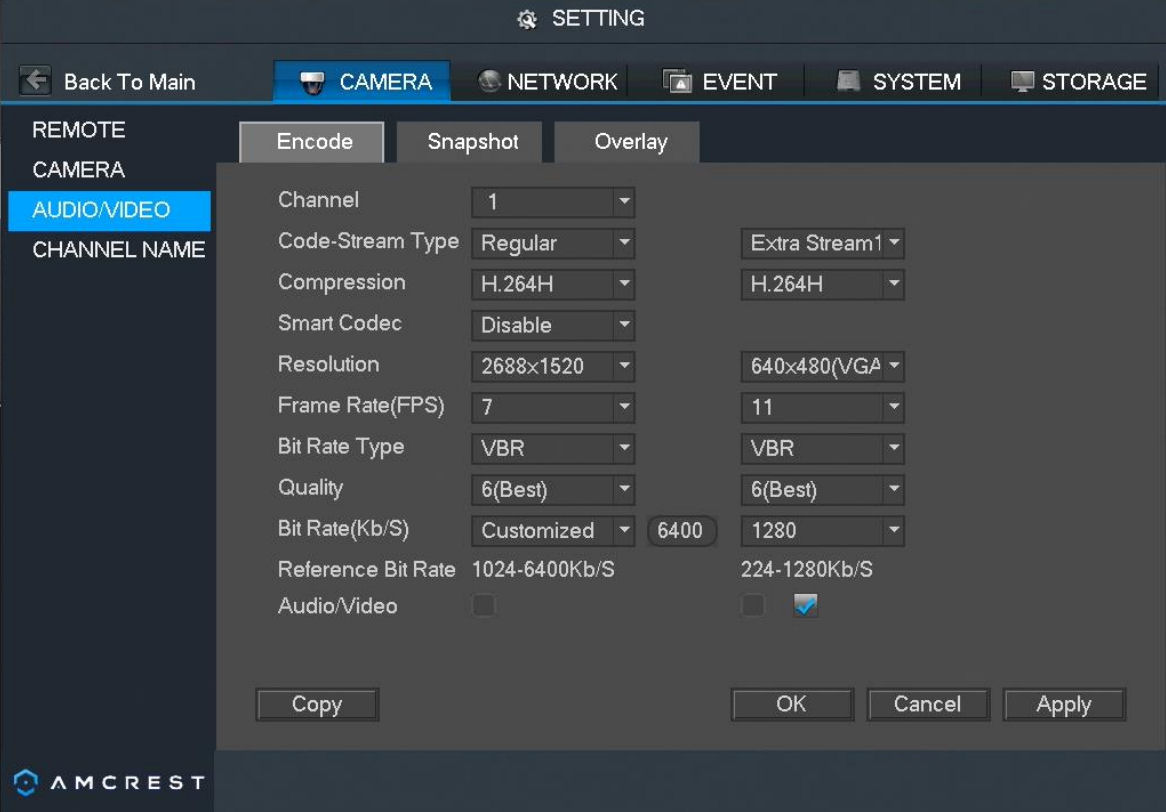Open the Smart Codec Disable dropdown
This screenshot has width=1166, height=812.
coord(553,325)
